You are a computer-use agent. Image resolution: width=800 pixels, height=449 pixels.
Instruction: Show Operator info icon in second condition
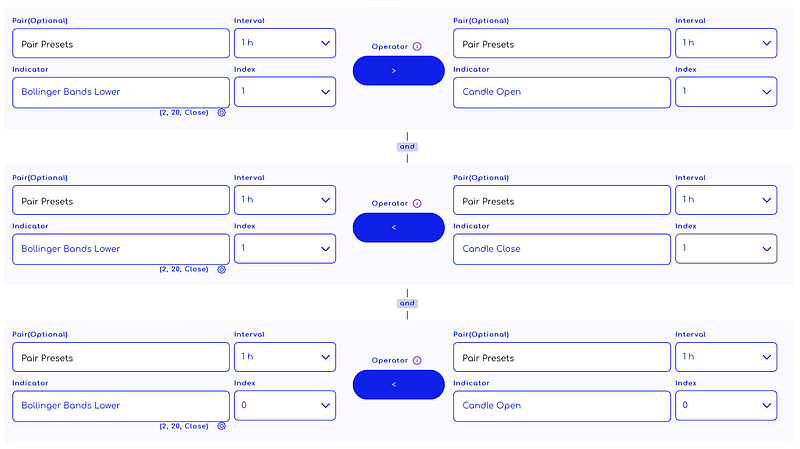click(417, 203)
